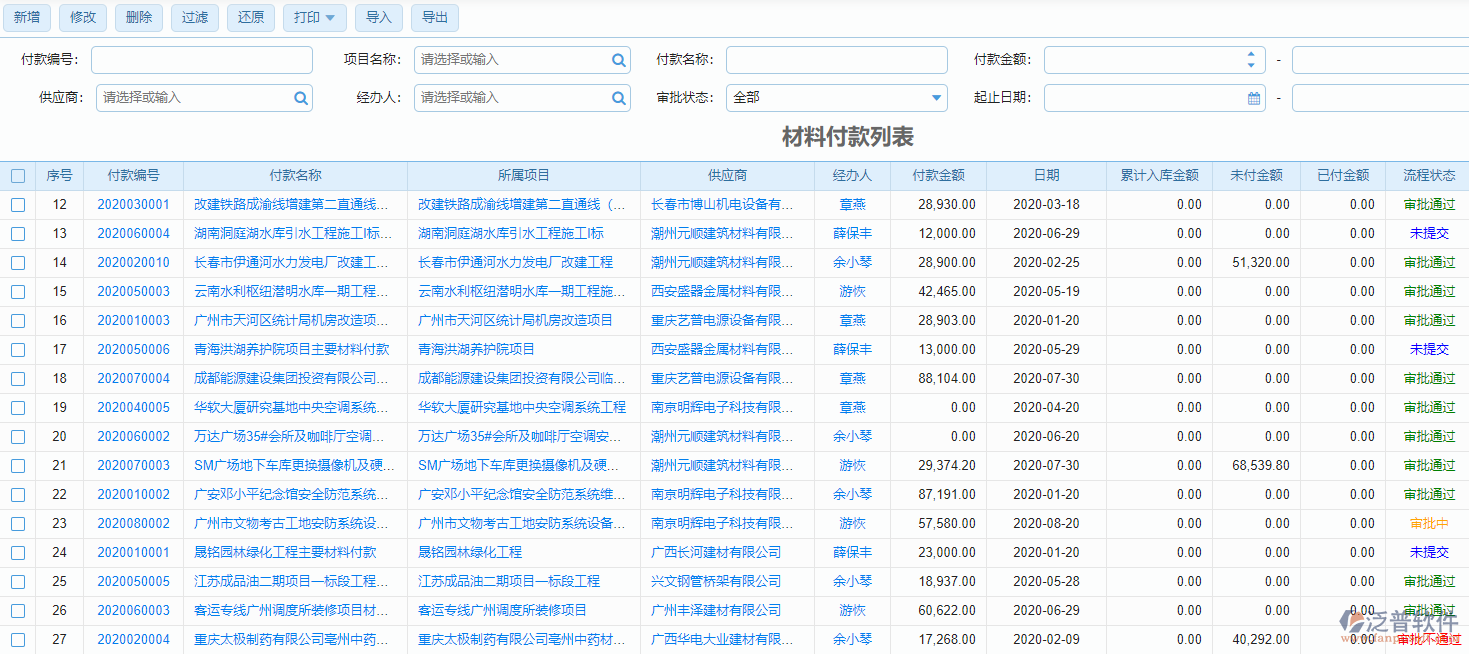Click the 付款金额 stepper up arrow

1249,54
